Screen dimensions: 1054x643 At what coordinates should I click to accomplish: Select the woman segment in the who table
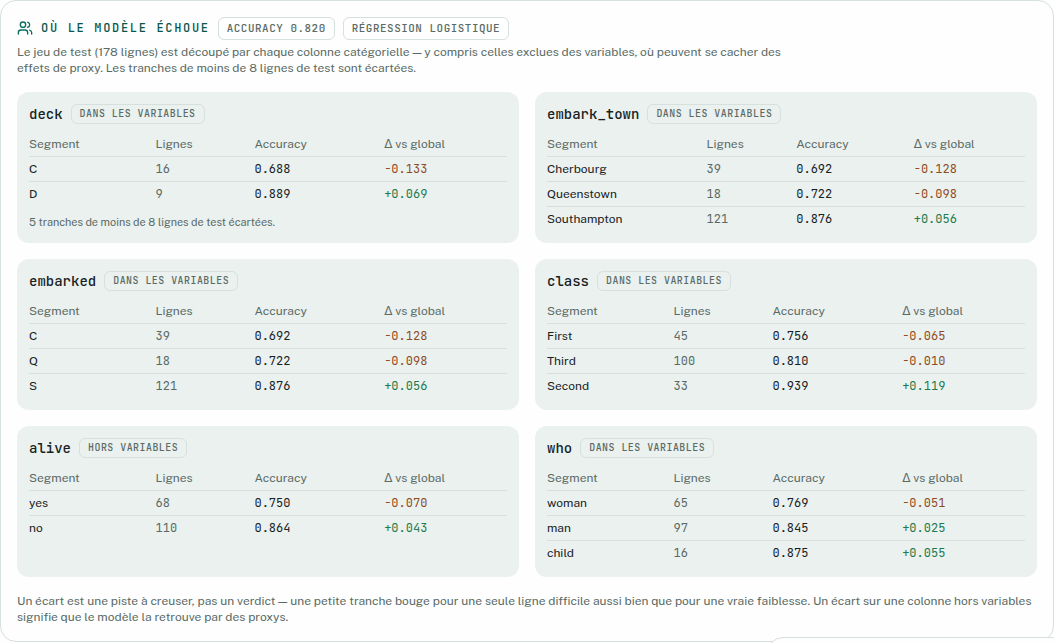pyautogui.click(x=567, y=503)
